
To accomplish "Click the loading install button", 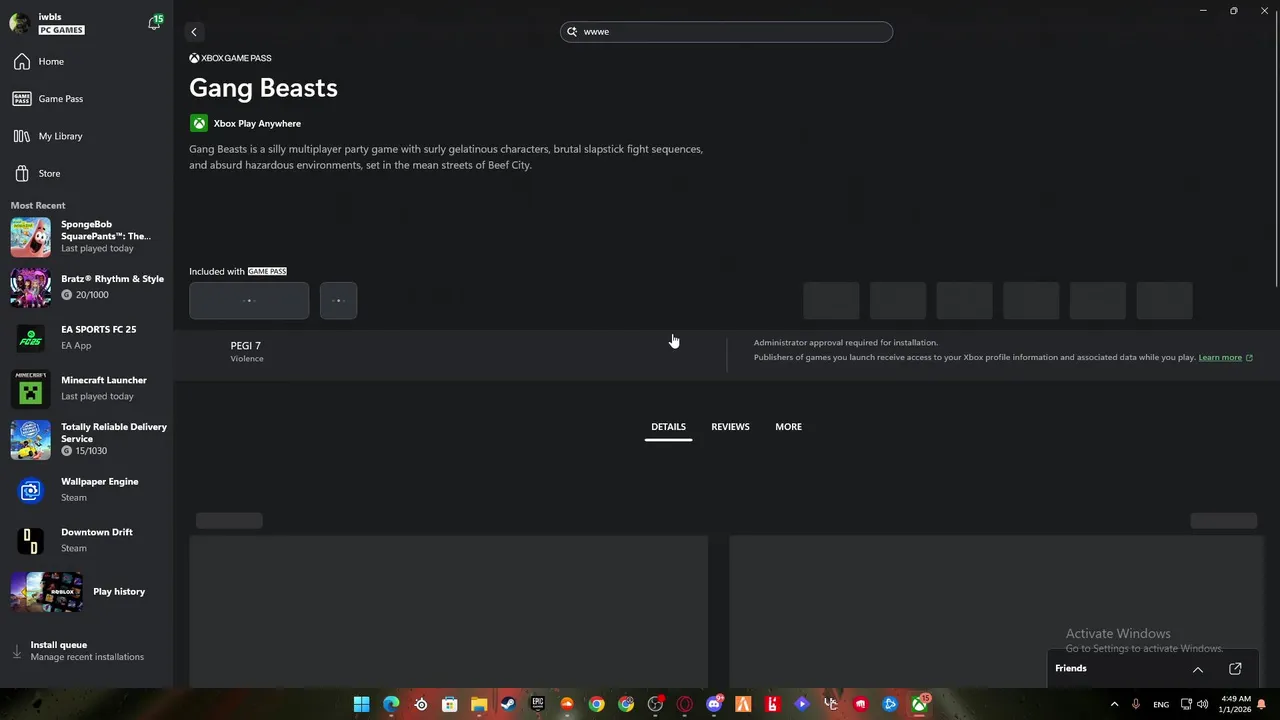I will 249,301.
